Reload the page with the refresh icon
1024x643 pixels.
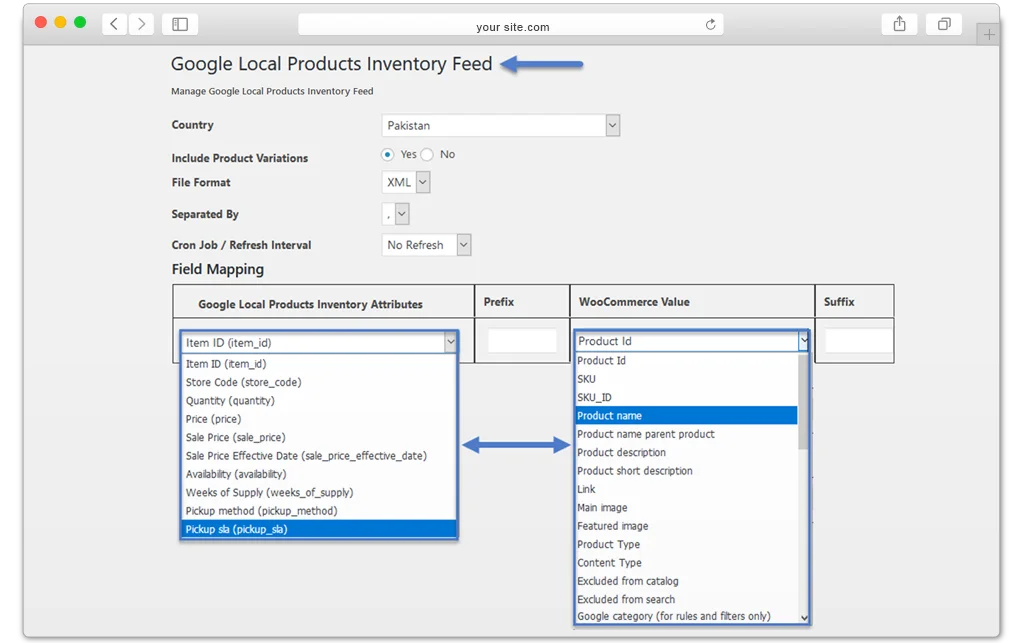(x=711, y=25)
